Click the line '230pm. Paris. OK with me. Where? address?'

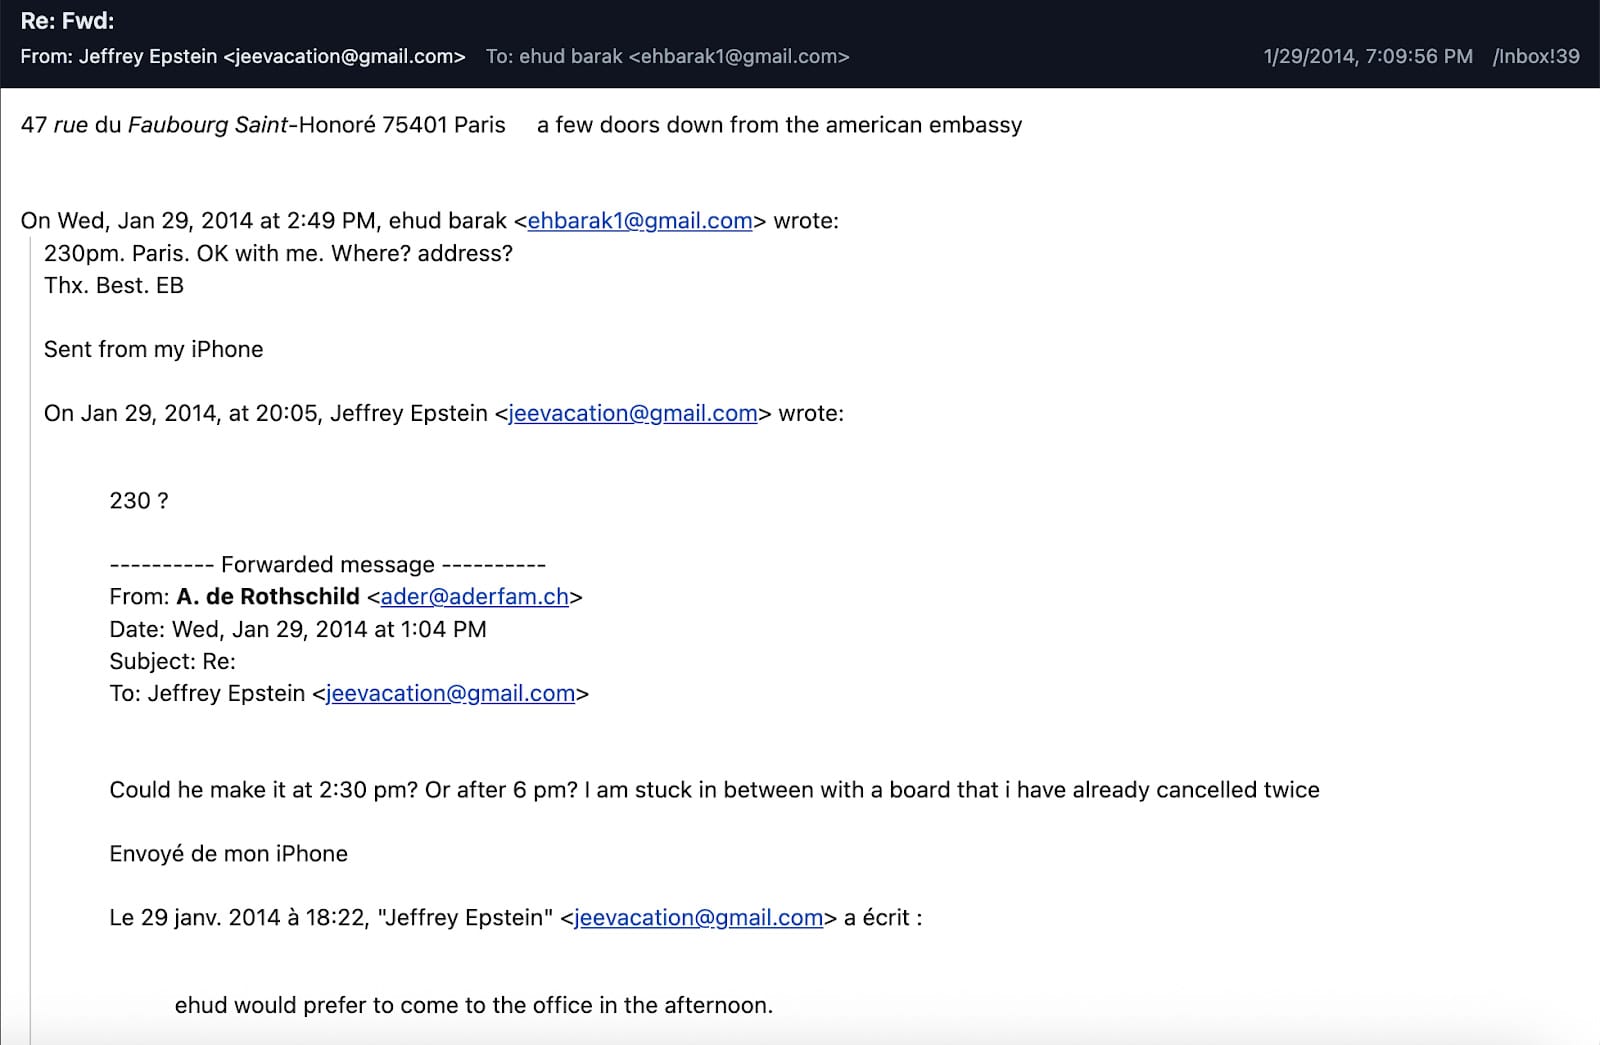278,254
